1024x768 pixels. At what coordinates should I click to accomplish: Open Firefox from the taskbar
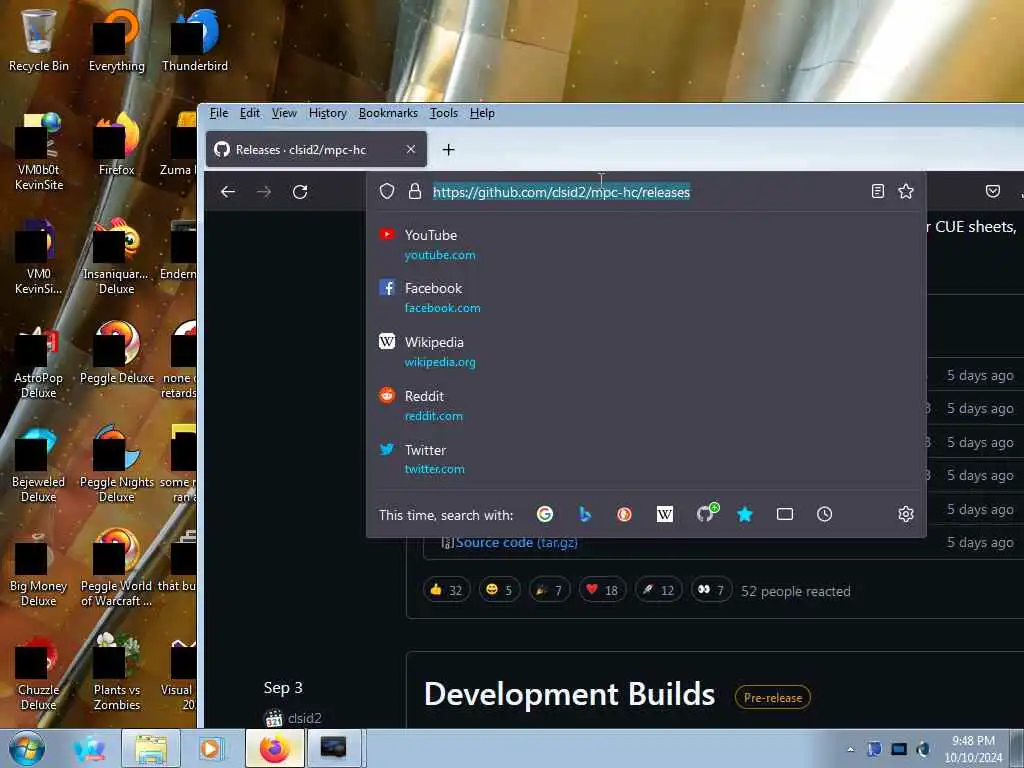[x=275, y=748]
